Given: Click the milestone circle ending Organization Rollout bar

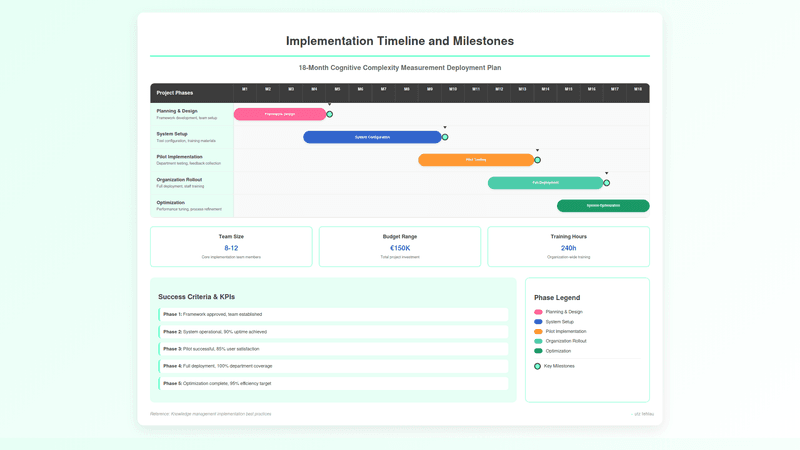Looking at the screenshot, I should (607, 183).
